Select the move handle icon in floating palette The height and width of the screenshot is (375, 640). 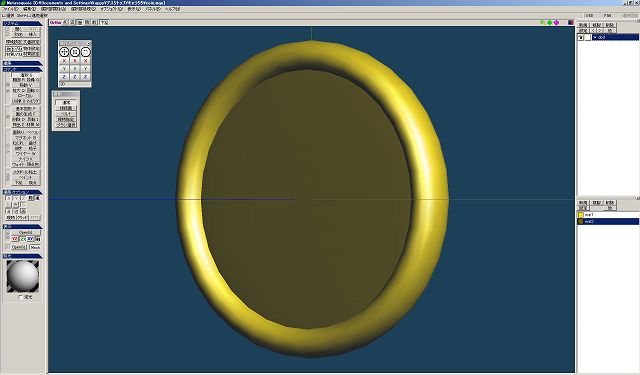tap(64, 52)
